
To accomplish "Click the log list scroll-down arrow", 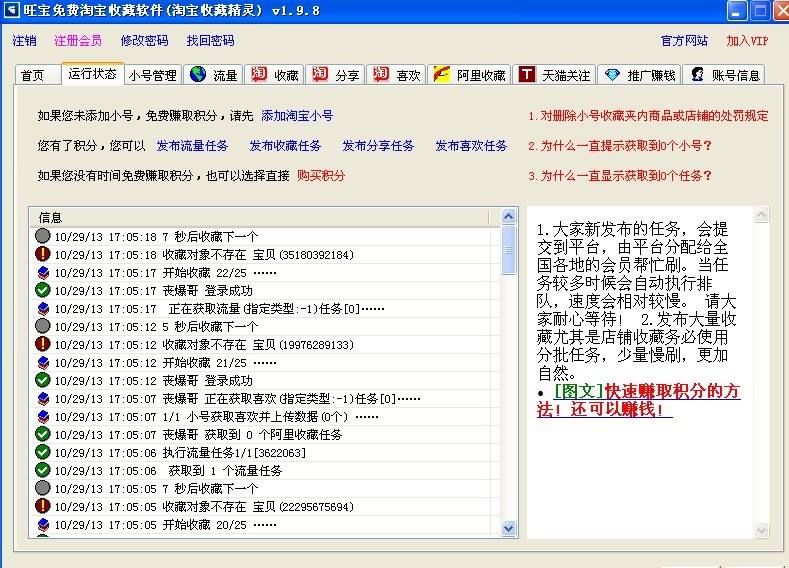I will point(509,528).
